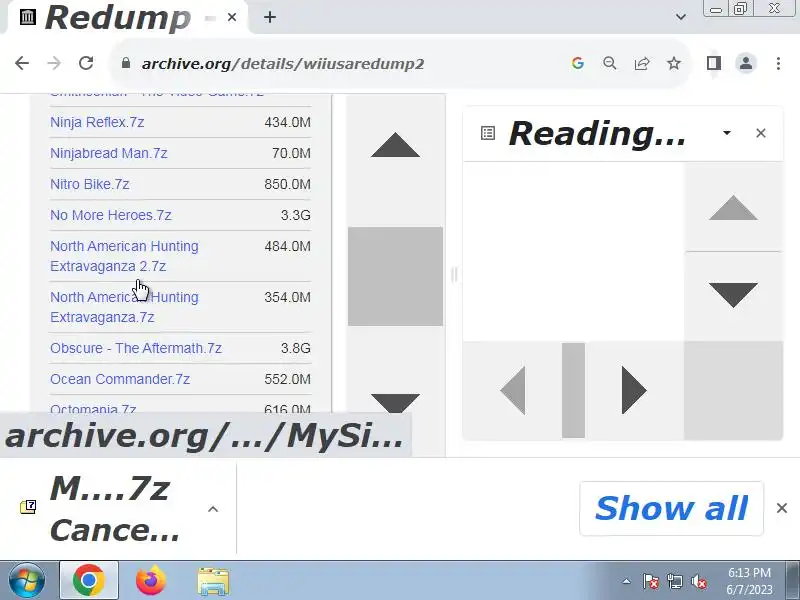Viewport: 800px width, 600px height.
Task: Click the file list scrollbar thumb
Action: (x=395, y=276)
